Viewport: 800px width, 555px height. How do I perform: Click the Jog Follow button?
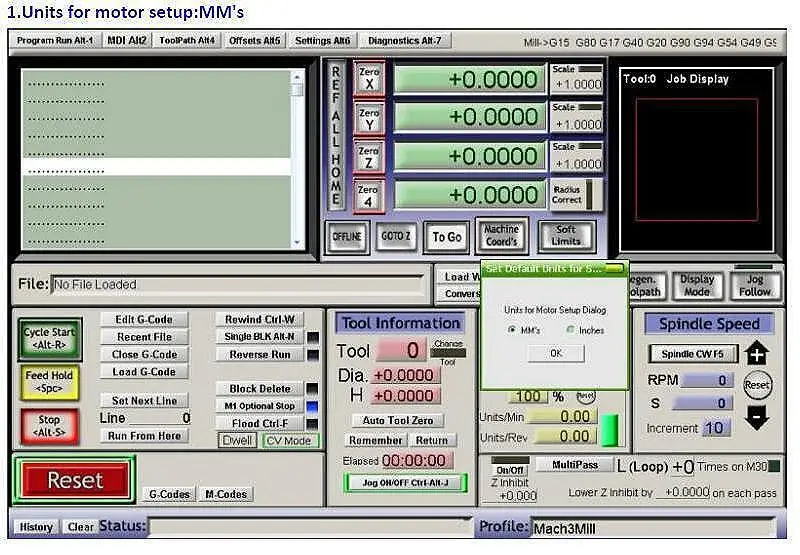pyautogui.click(x=755, y=286)
